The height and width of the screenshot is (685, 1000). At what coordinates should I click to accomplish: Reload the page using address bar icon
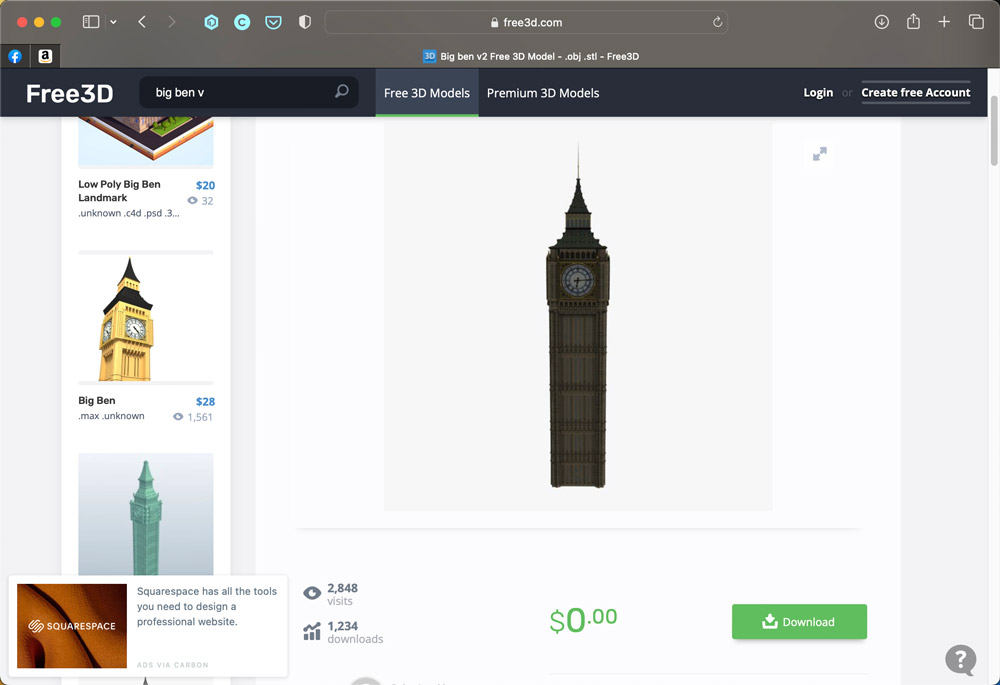coord(717,22)
